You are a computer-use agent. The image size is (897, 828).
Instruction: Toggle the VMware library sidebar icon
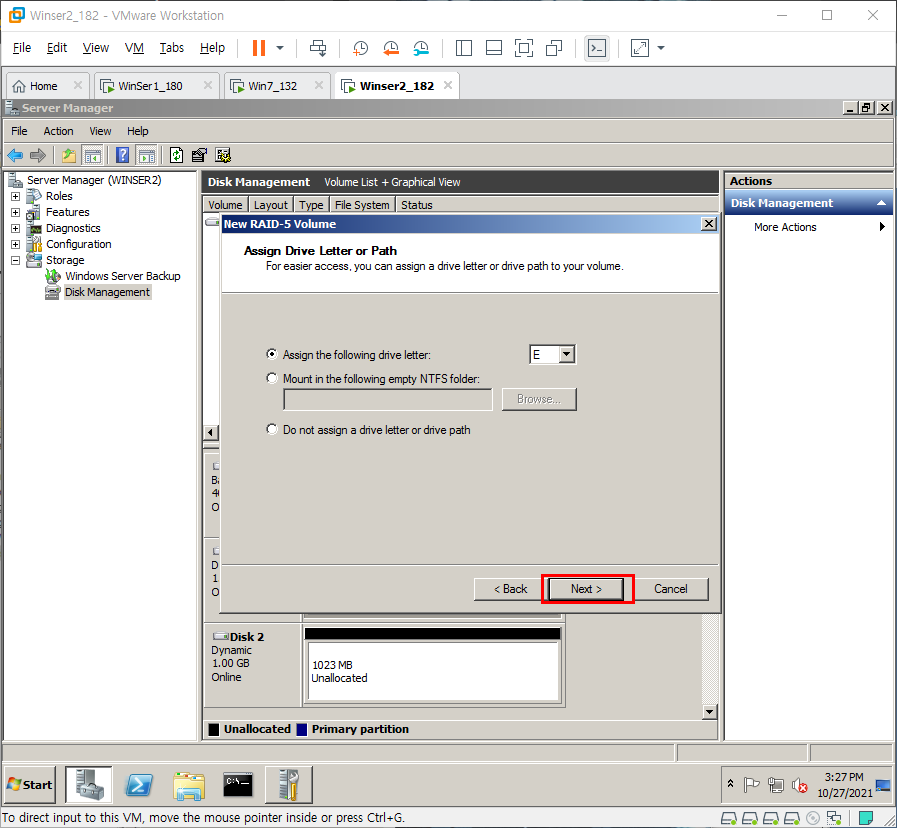(463, 48)
